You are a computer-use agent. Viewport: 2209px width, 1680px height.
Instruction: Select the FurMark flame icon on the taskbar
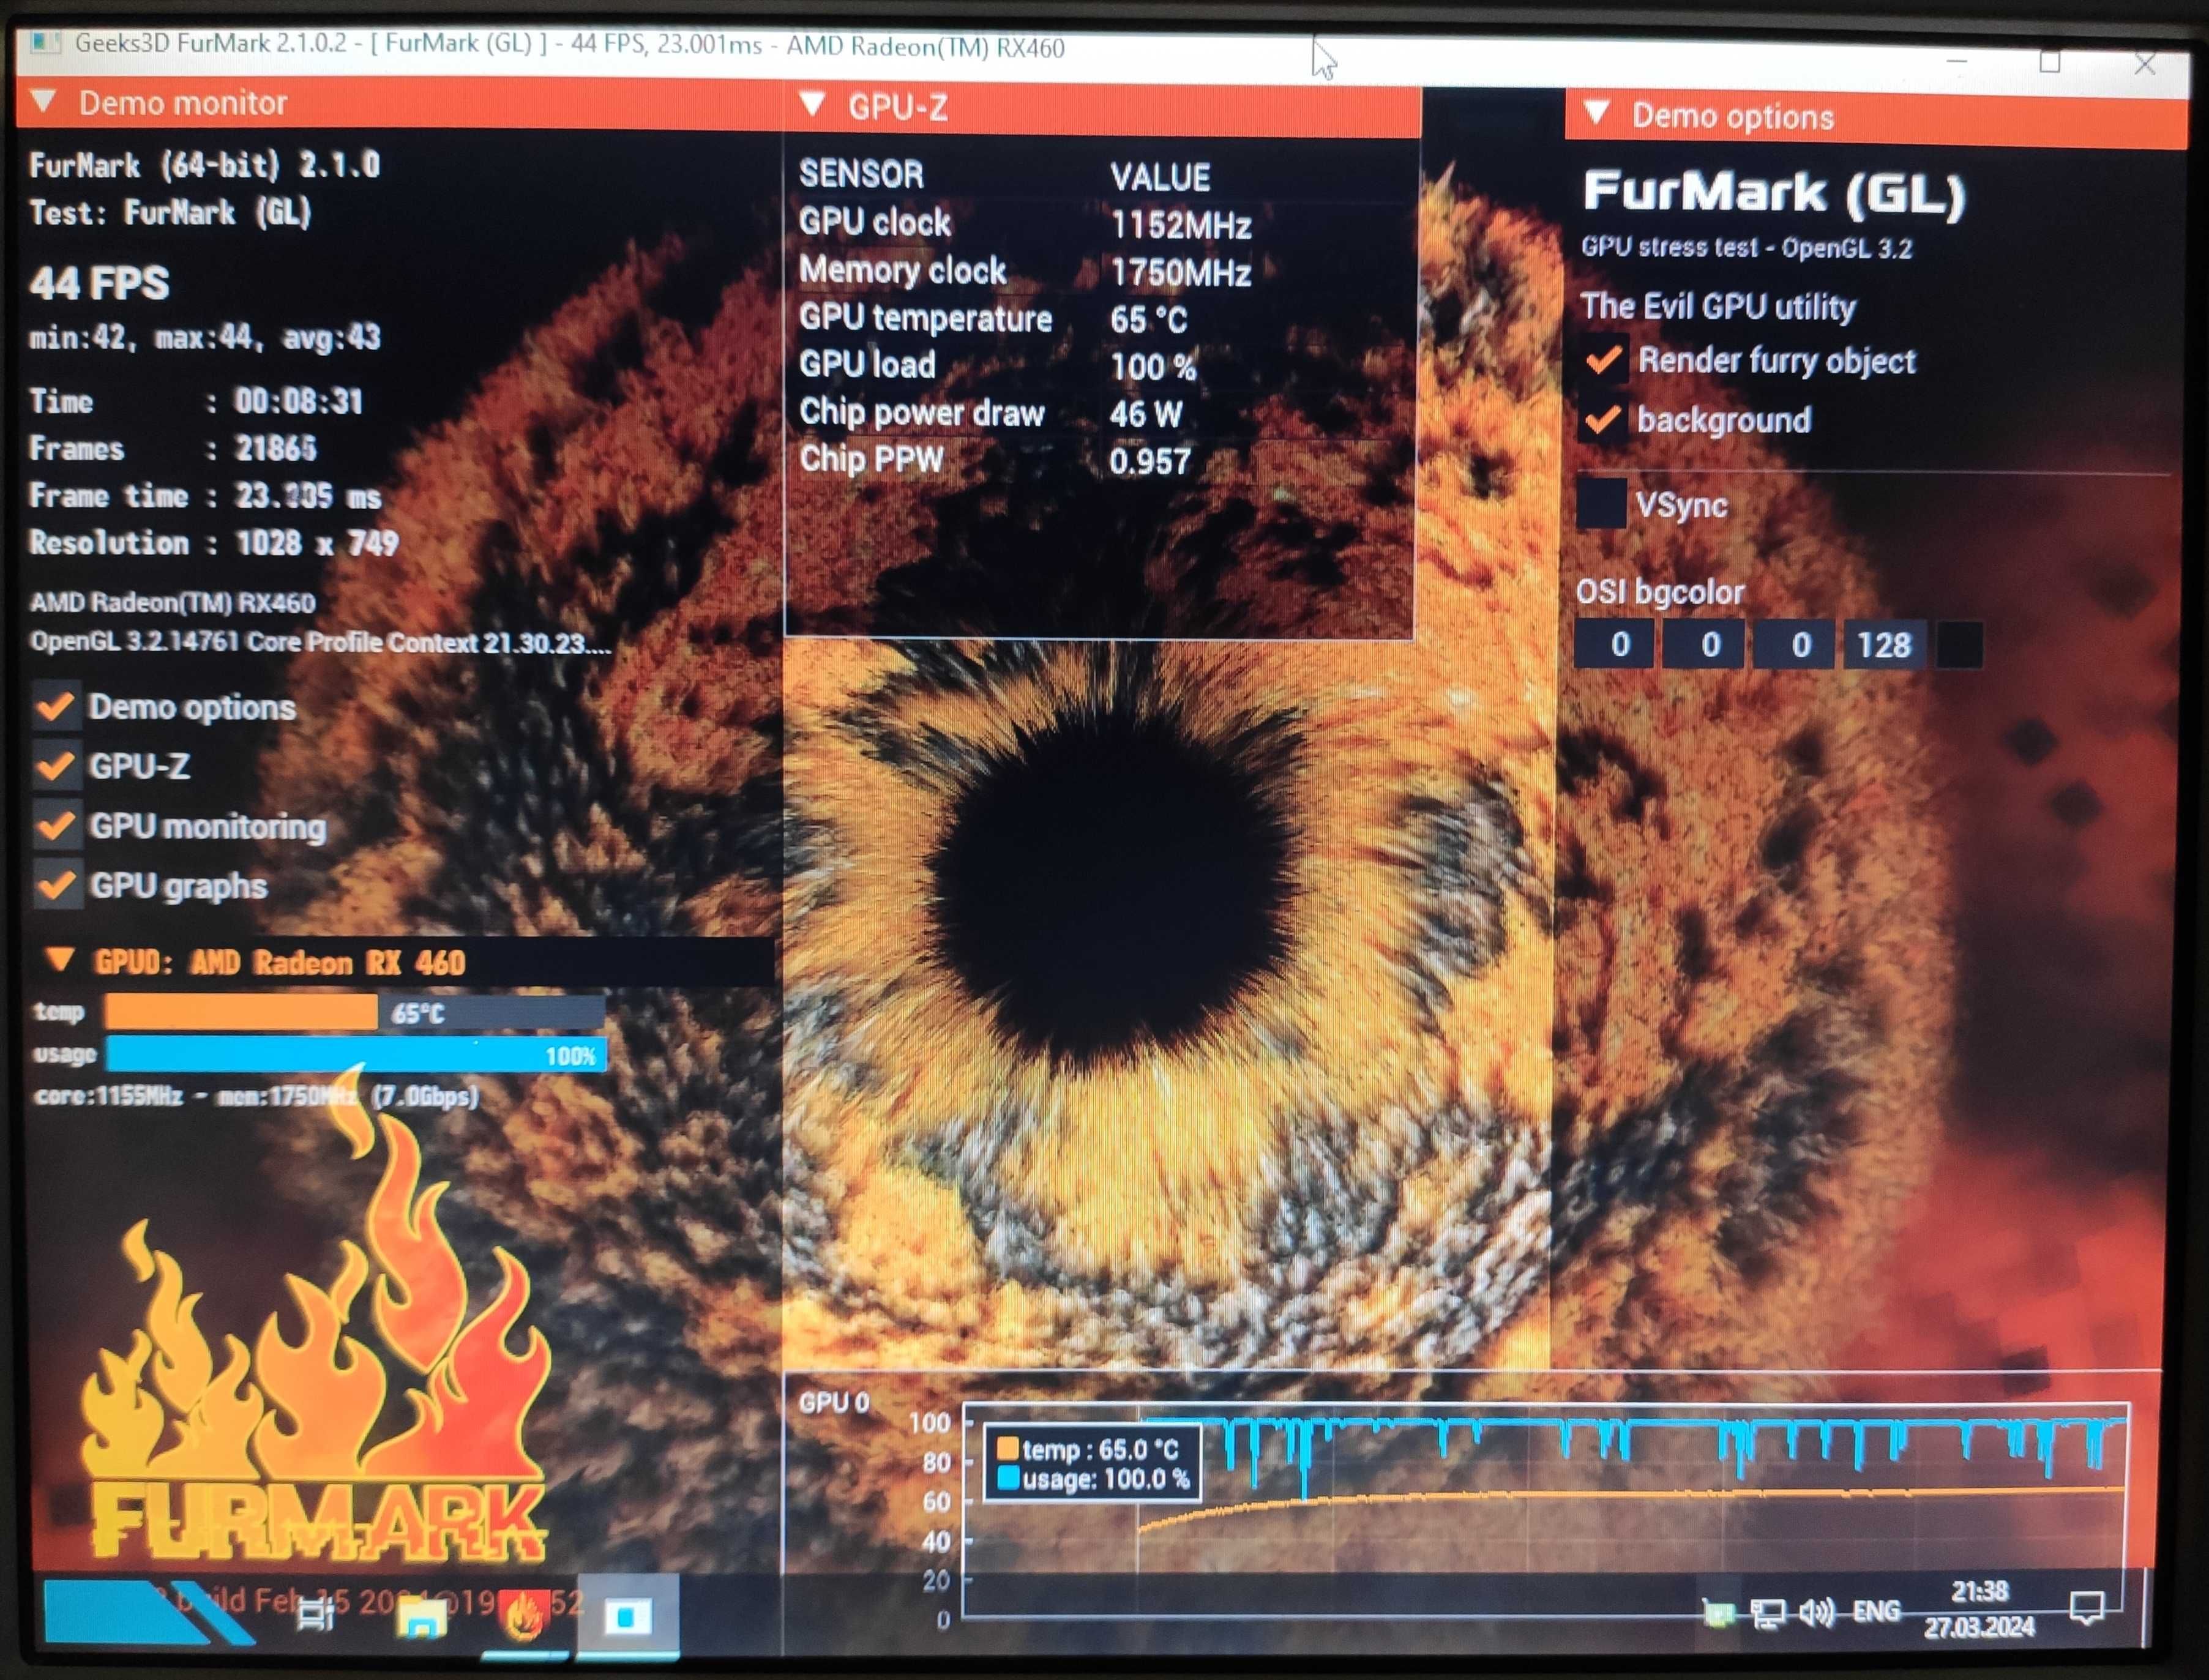pyautogui.click(x=523, y=1616)
